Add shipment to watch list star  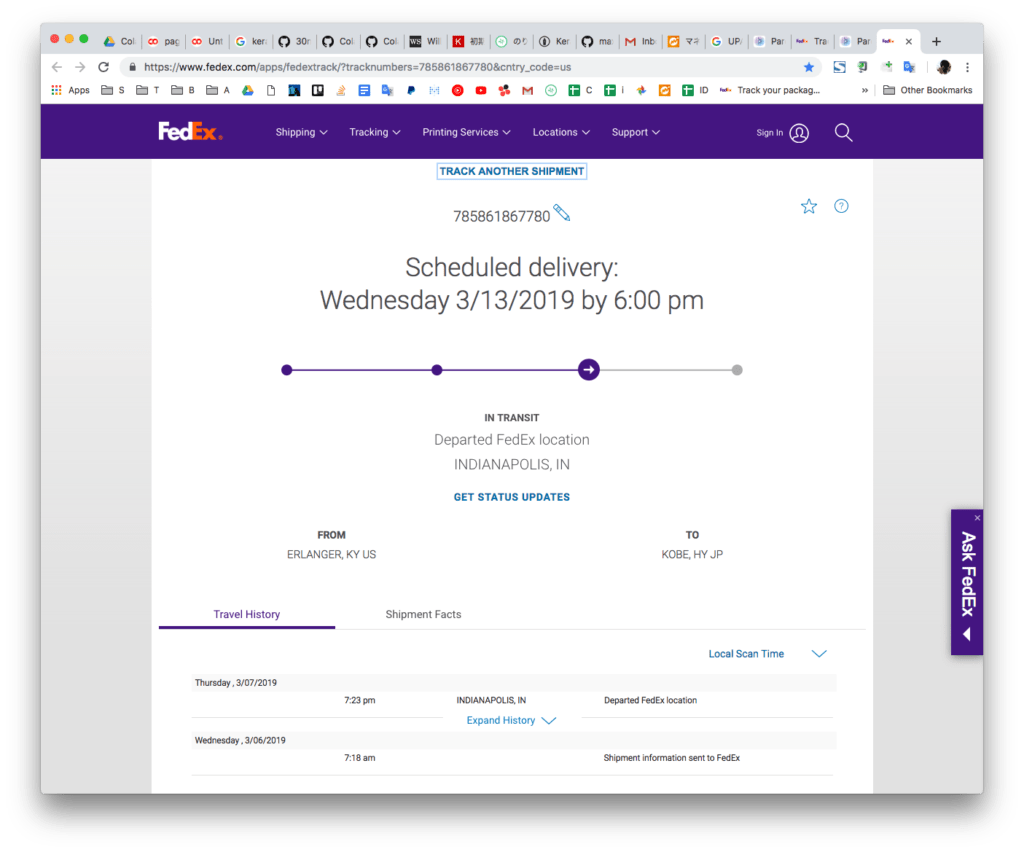(x=808, y=206)
